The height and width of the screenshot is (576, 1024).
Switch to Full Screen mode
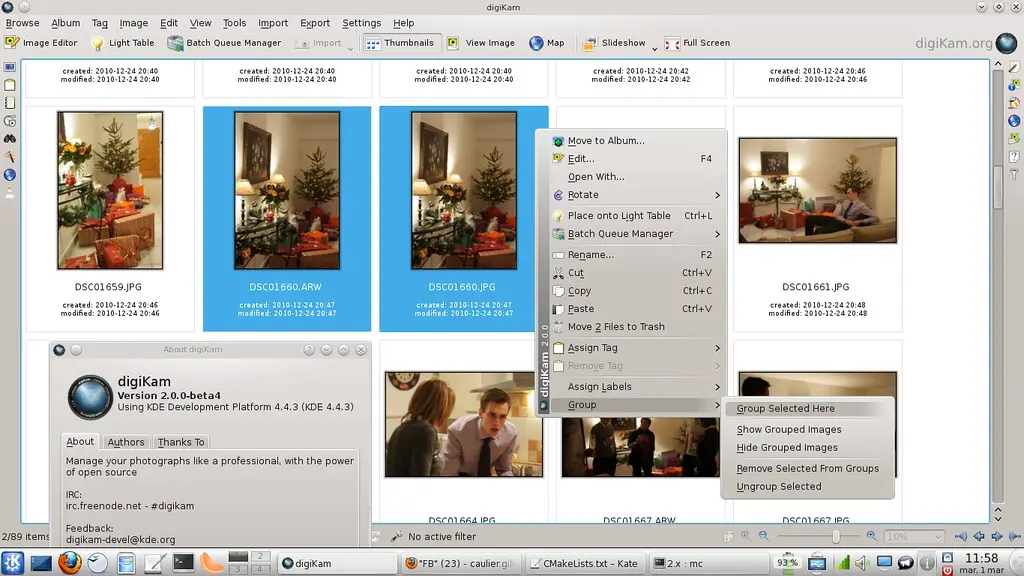(698, 43)
